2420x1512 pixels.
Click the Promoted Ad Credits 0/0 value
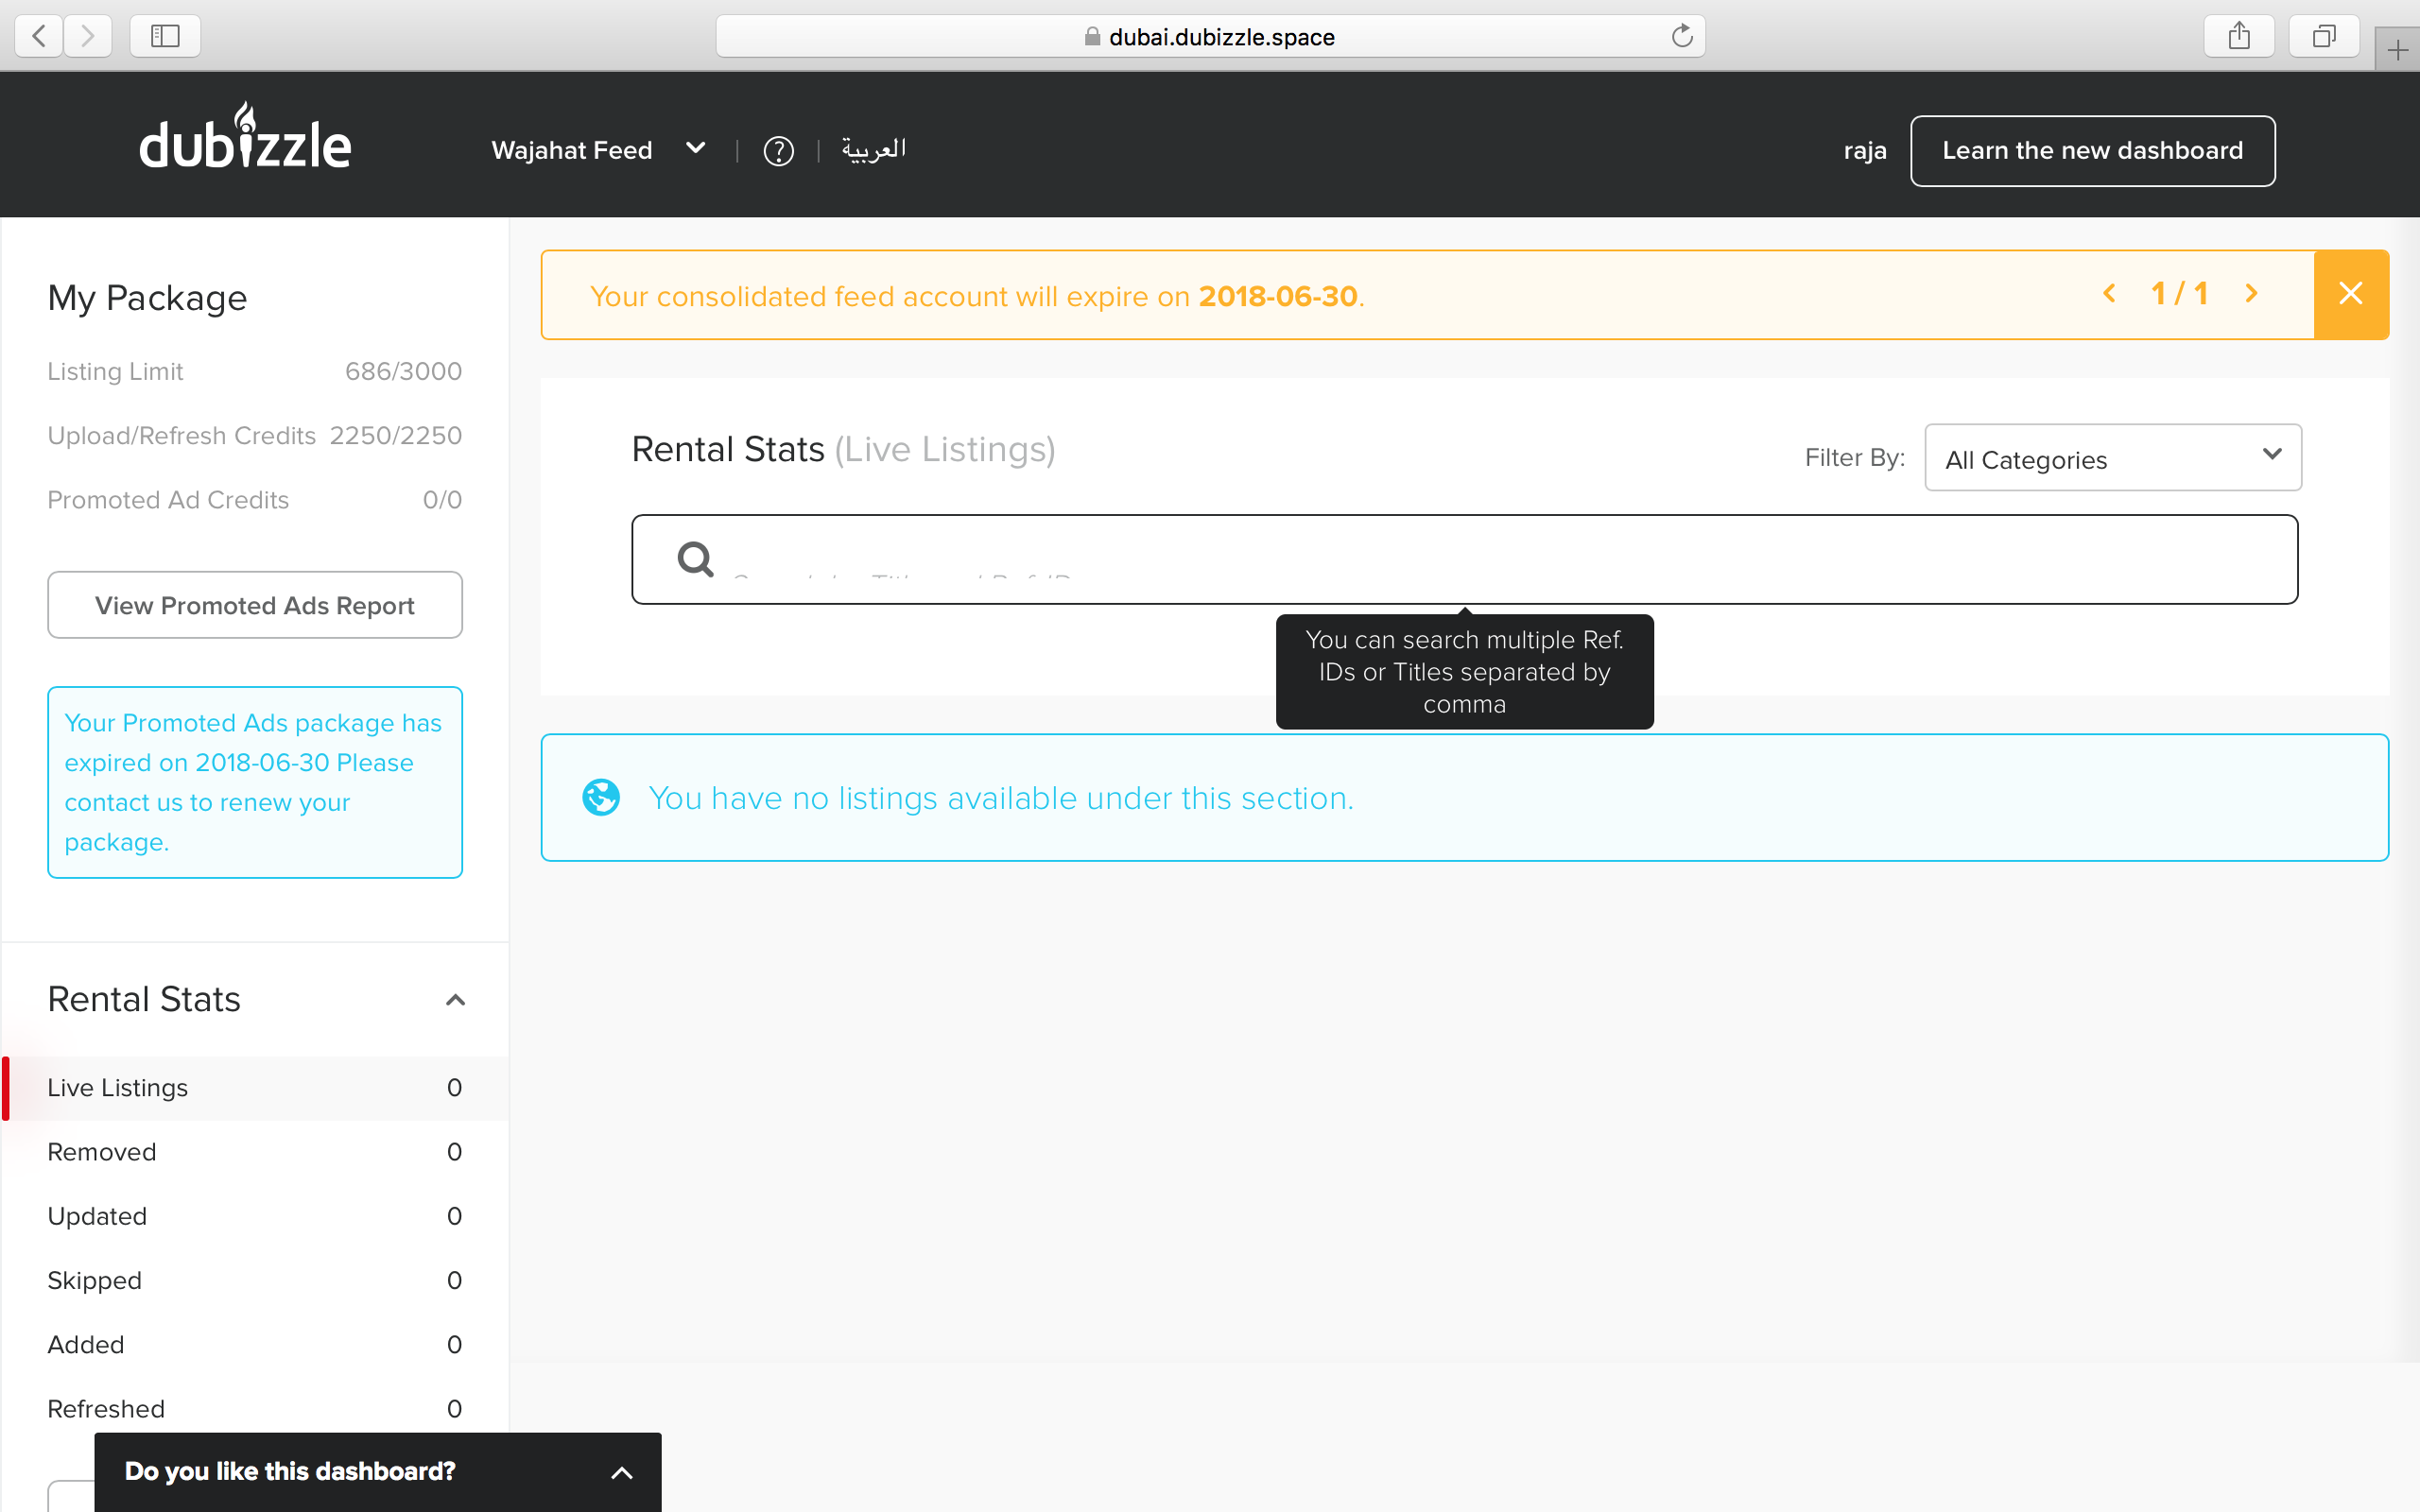pos(442,499)
